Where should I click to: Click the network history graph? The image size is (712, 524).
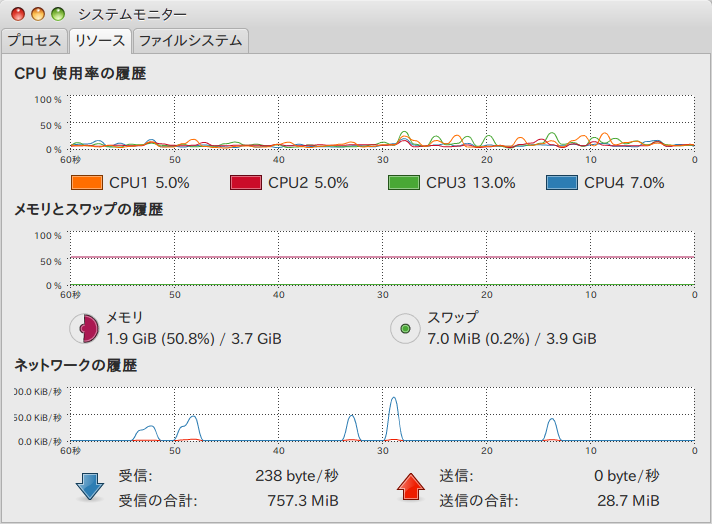click(x=382, y=414)
